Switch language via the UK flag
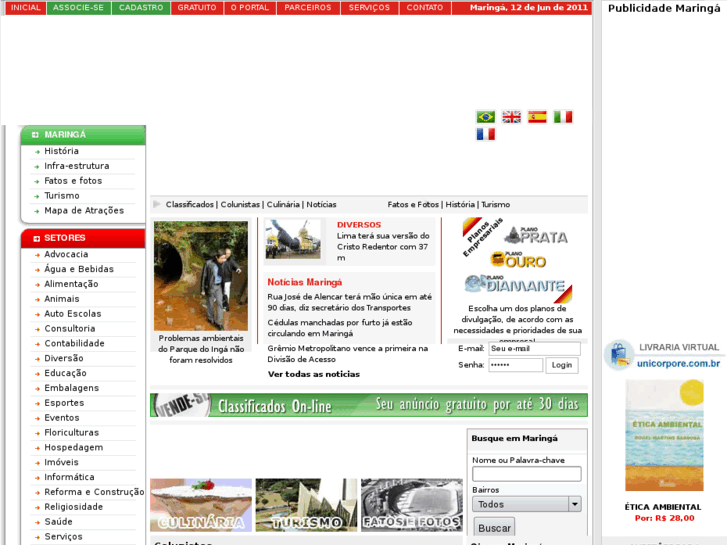The image size is (727, 545). [x=511, y=116]
